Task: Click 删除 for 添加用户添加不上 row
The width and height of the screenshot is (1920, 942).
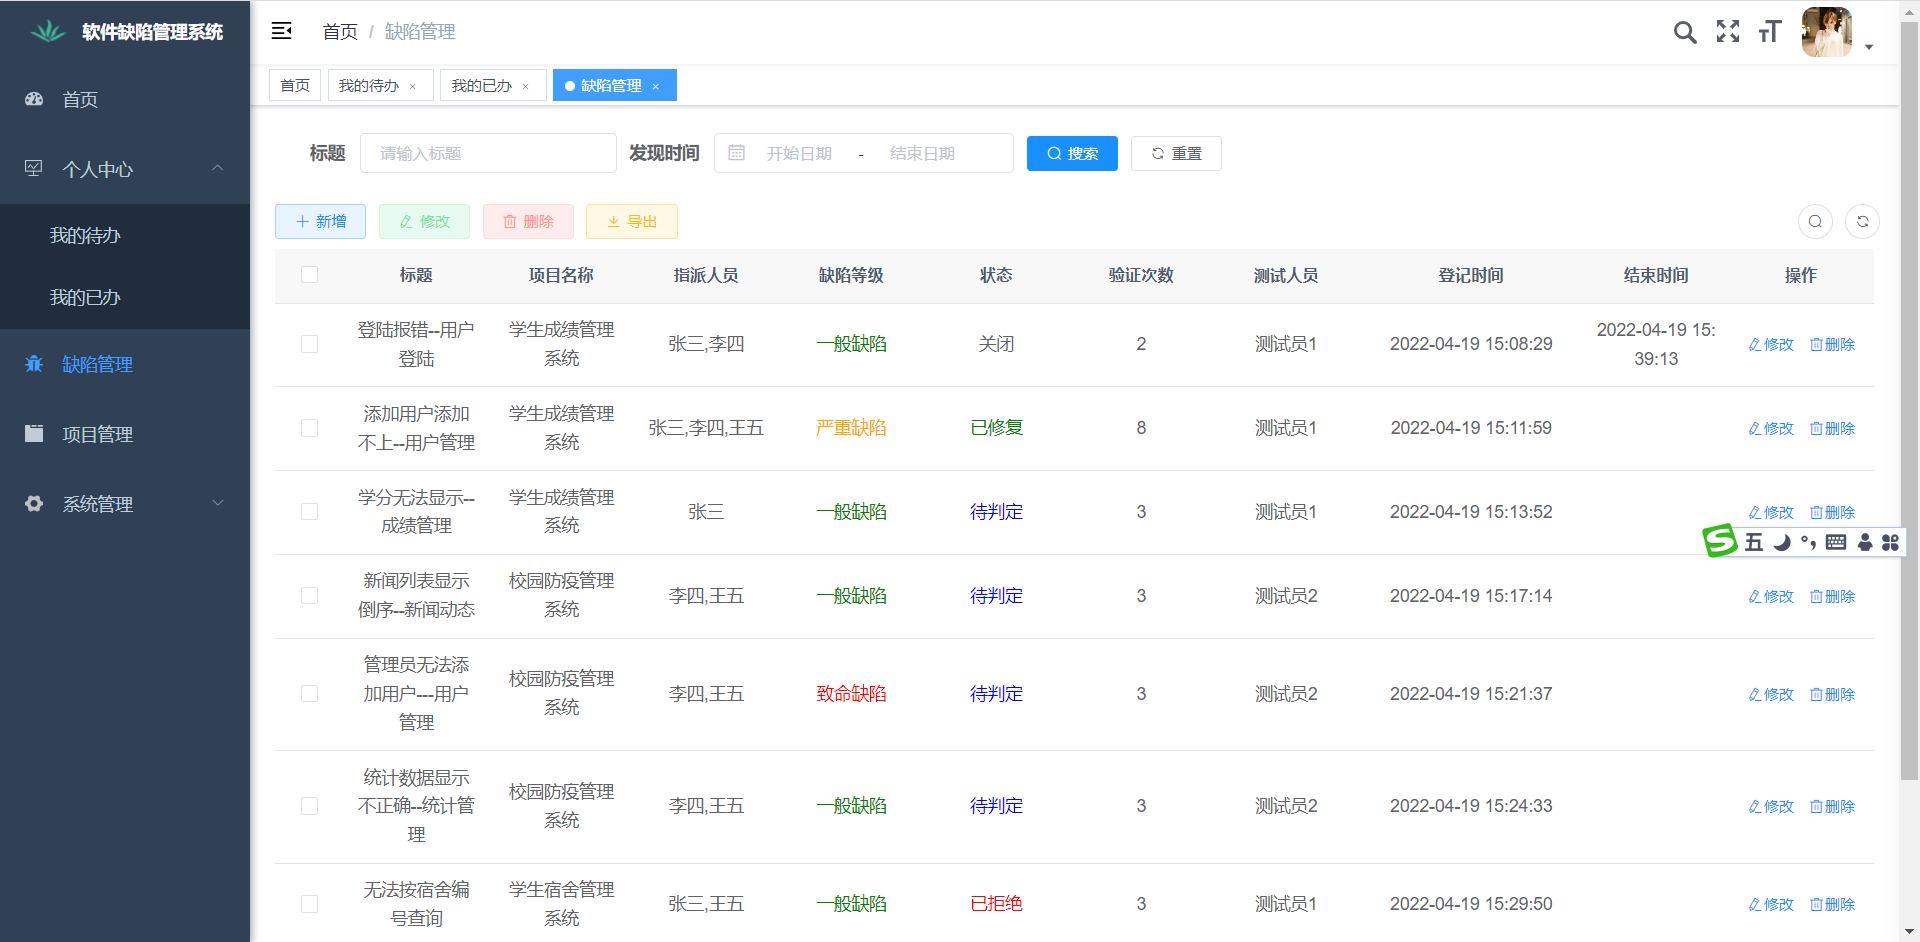Action: [1832, 428]
